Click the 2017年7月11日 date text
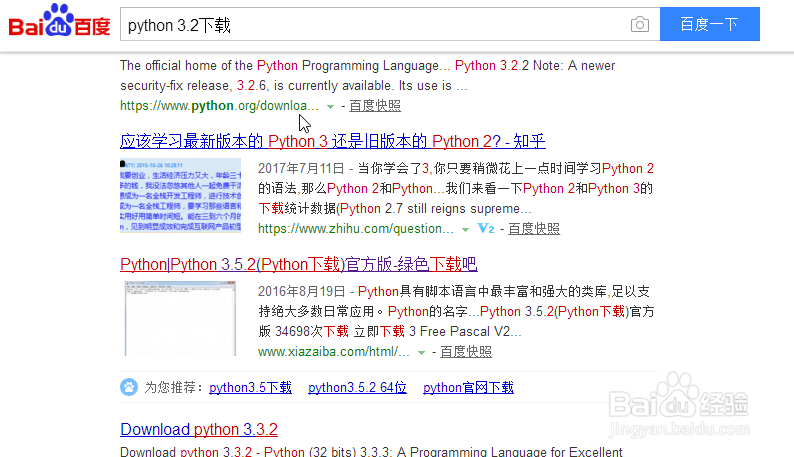794x457 pixels. [x=301, y=168]
